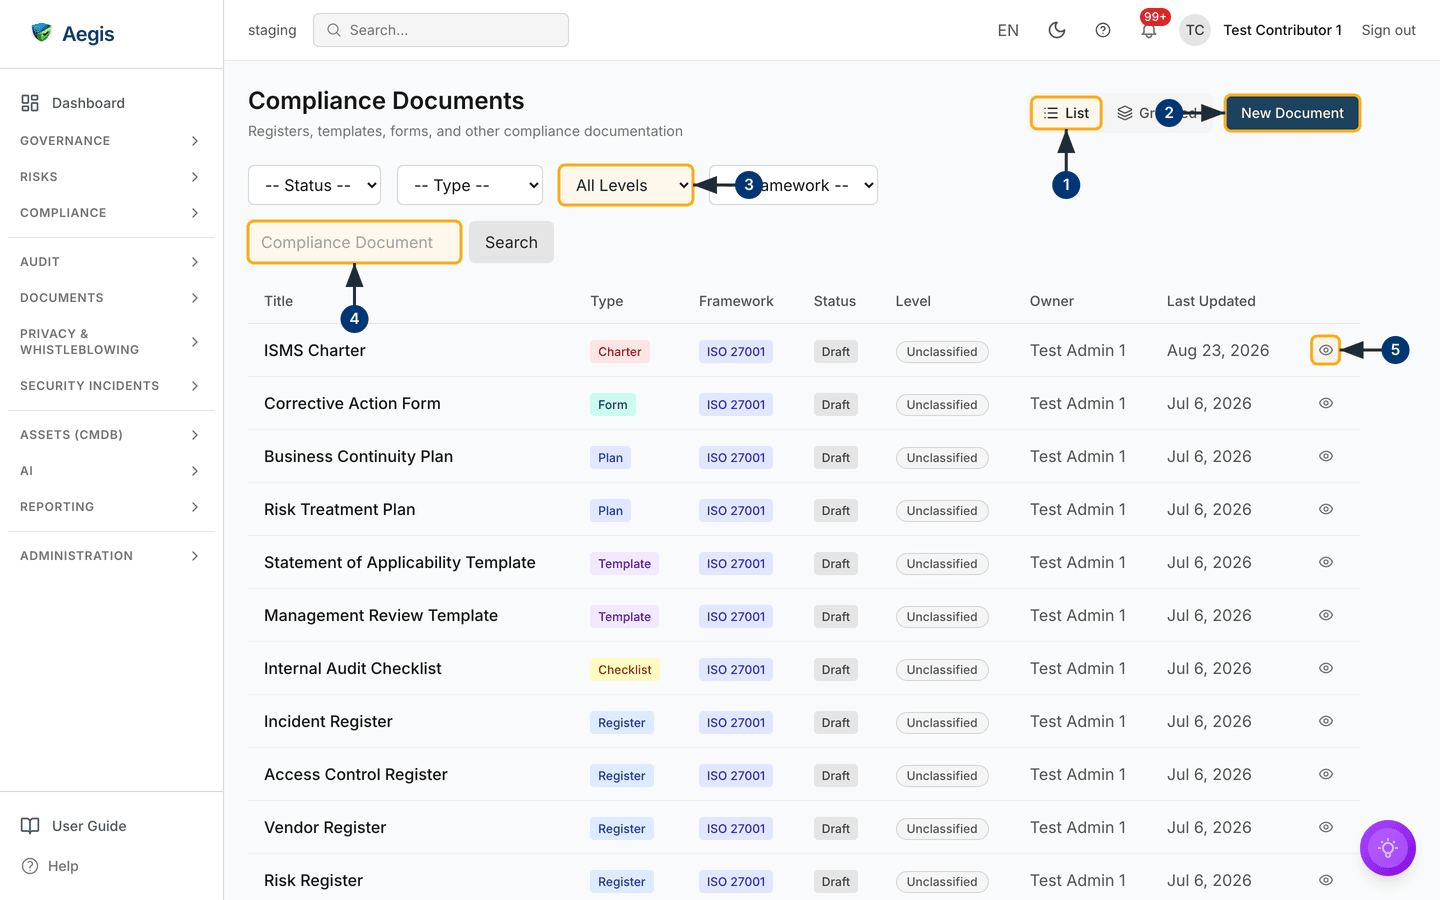1440x900 pixels.
Task: Expand the Audit sidebar section
Action: click(x=111, y=262)
